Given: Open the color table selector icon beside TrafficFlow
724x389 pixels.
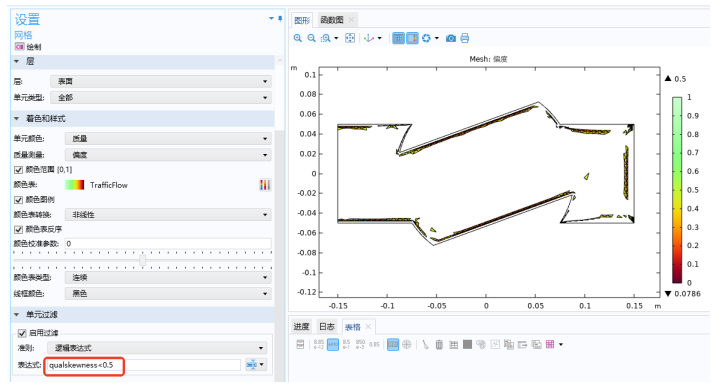Looking at the screenshot, I should [265, 185].
